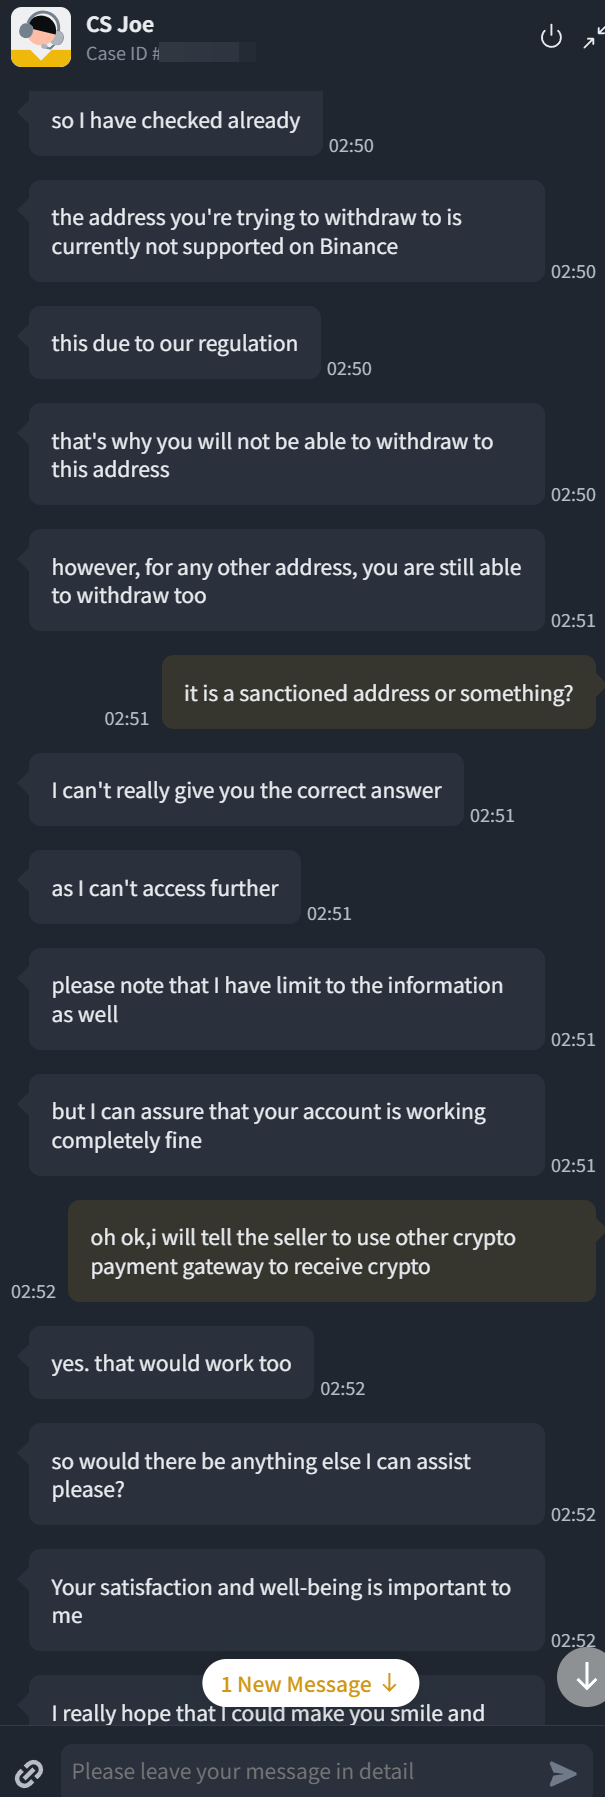The image size is (605, 1797).
Task: Select the "can't really give you the correct answer" bubble
Action: coord(246,791)
